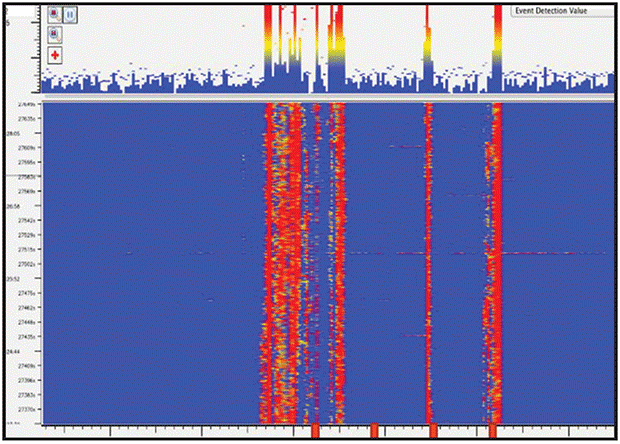Click the third red marker on the bottom axis
Viewport: 620px width, 444px height.
pyautogui.click(x=433, y=430)
